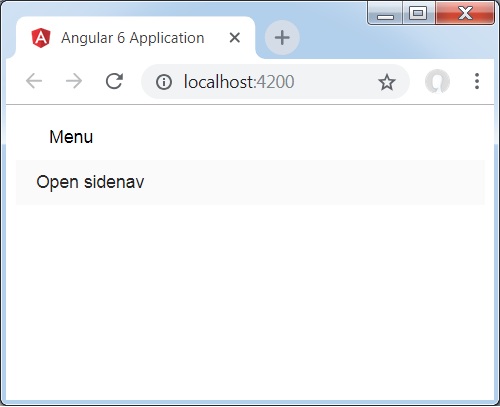Maximize the browser window

418,13
